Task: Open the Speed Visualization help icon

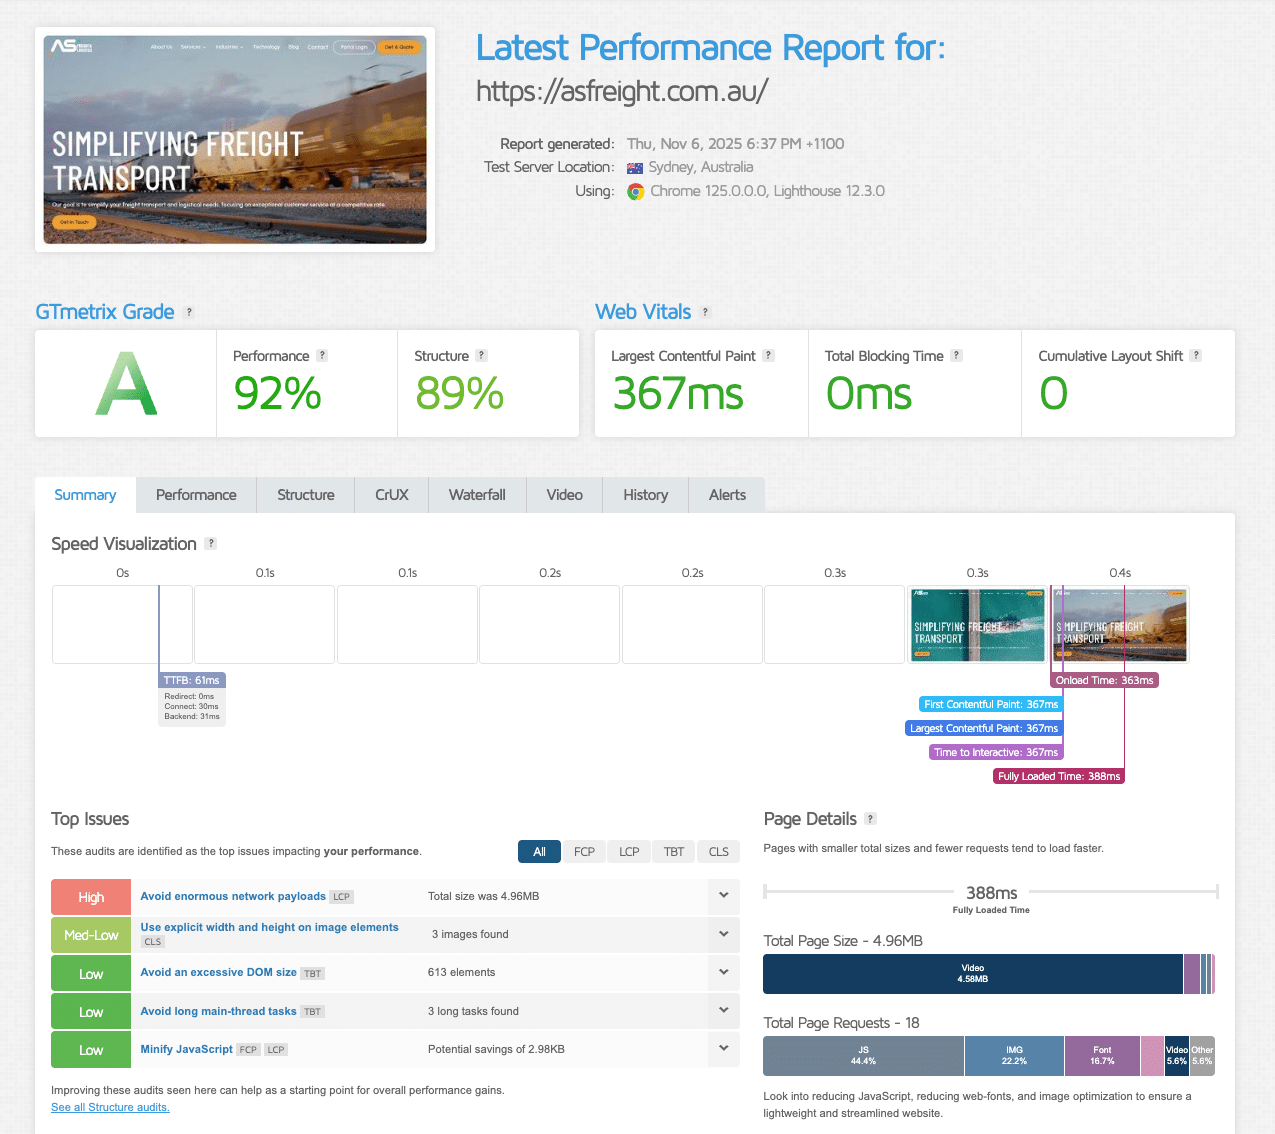Action: [x=210, y=543]
